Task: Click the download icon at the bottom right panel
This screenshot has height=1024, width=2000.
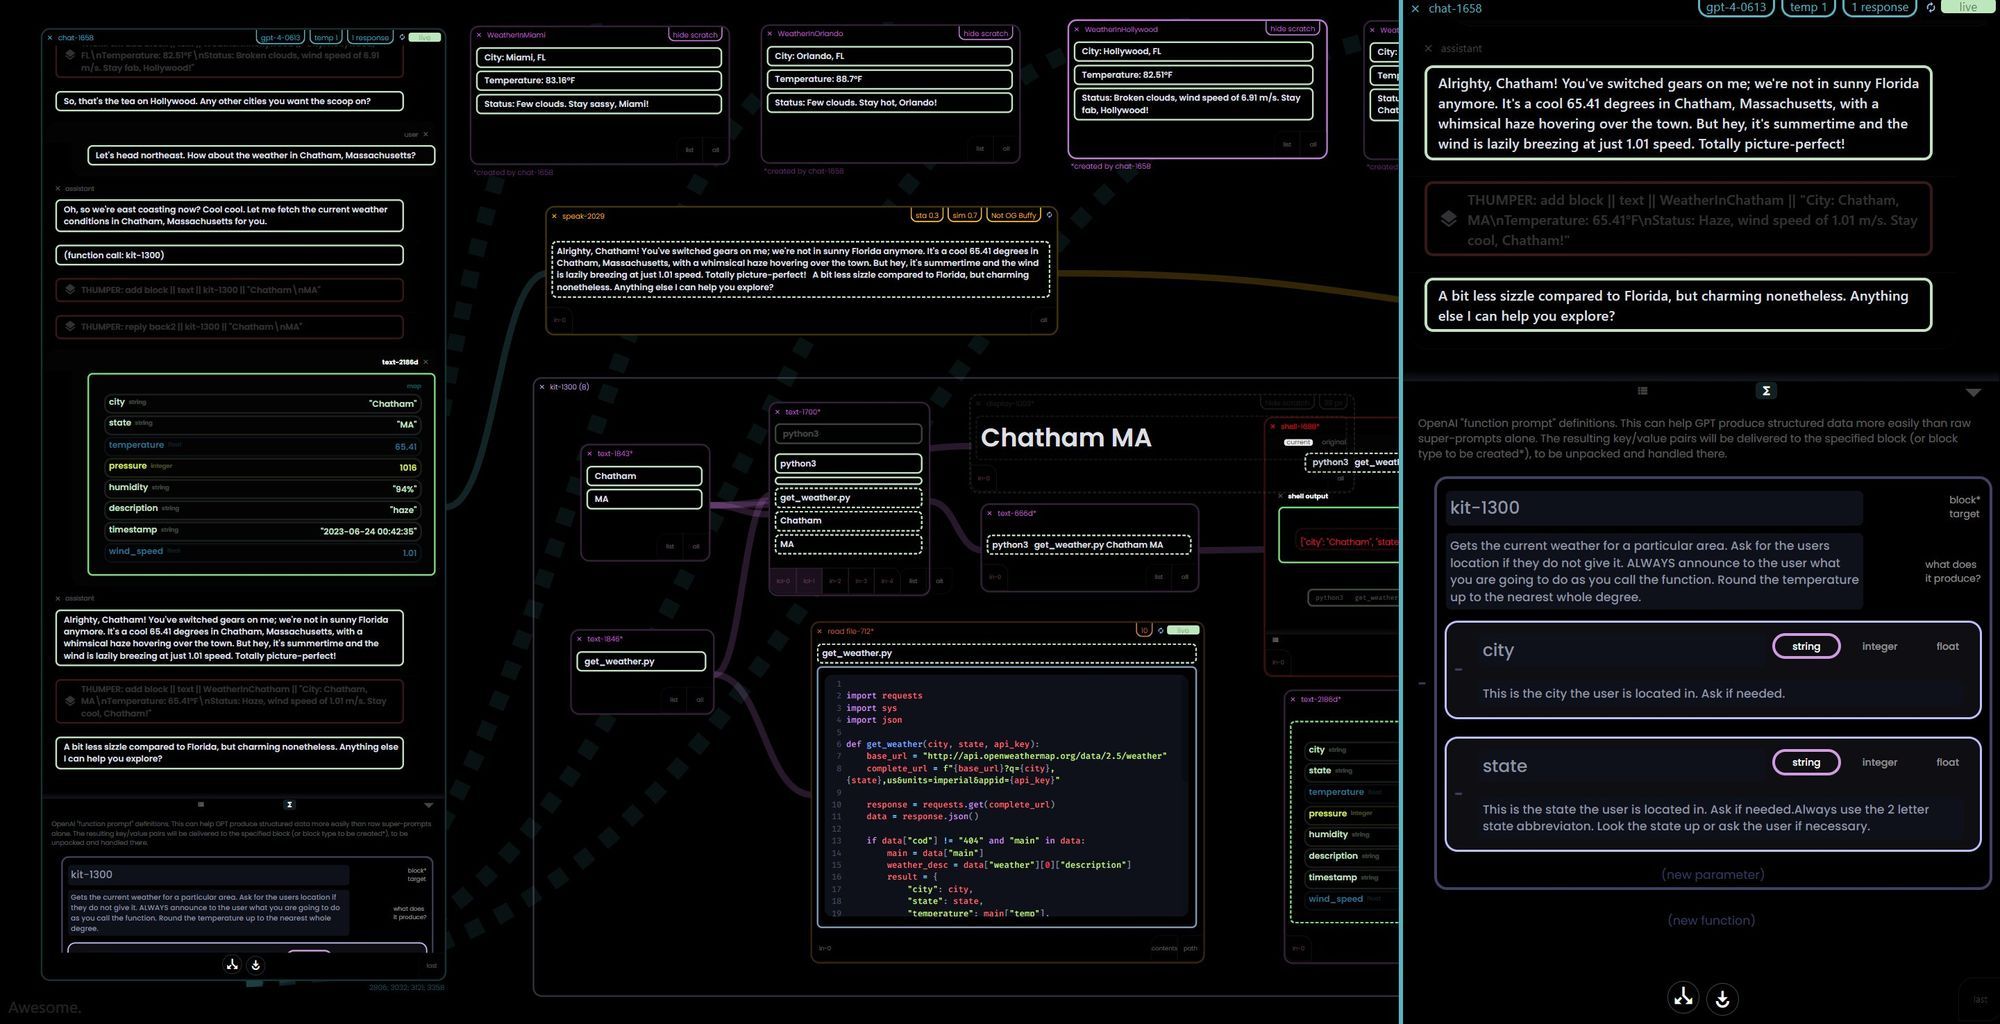Action: pos(1722,997)
